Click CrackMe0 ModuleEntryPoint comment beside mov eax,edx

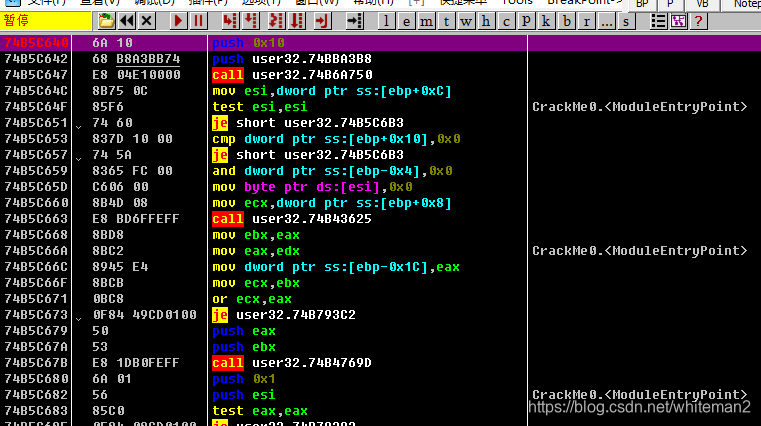pyautogui.click(x=640, y=251)
